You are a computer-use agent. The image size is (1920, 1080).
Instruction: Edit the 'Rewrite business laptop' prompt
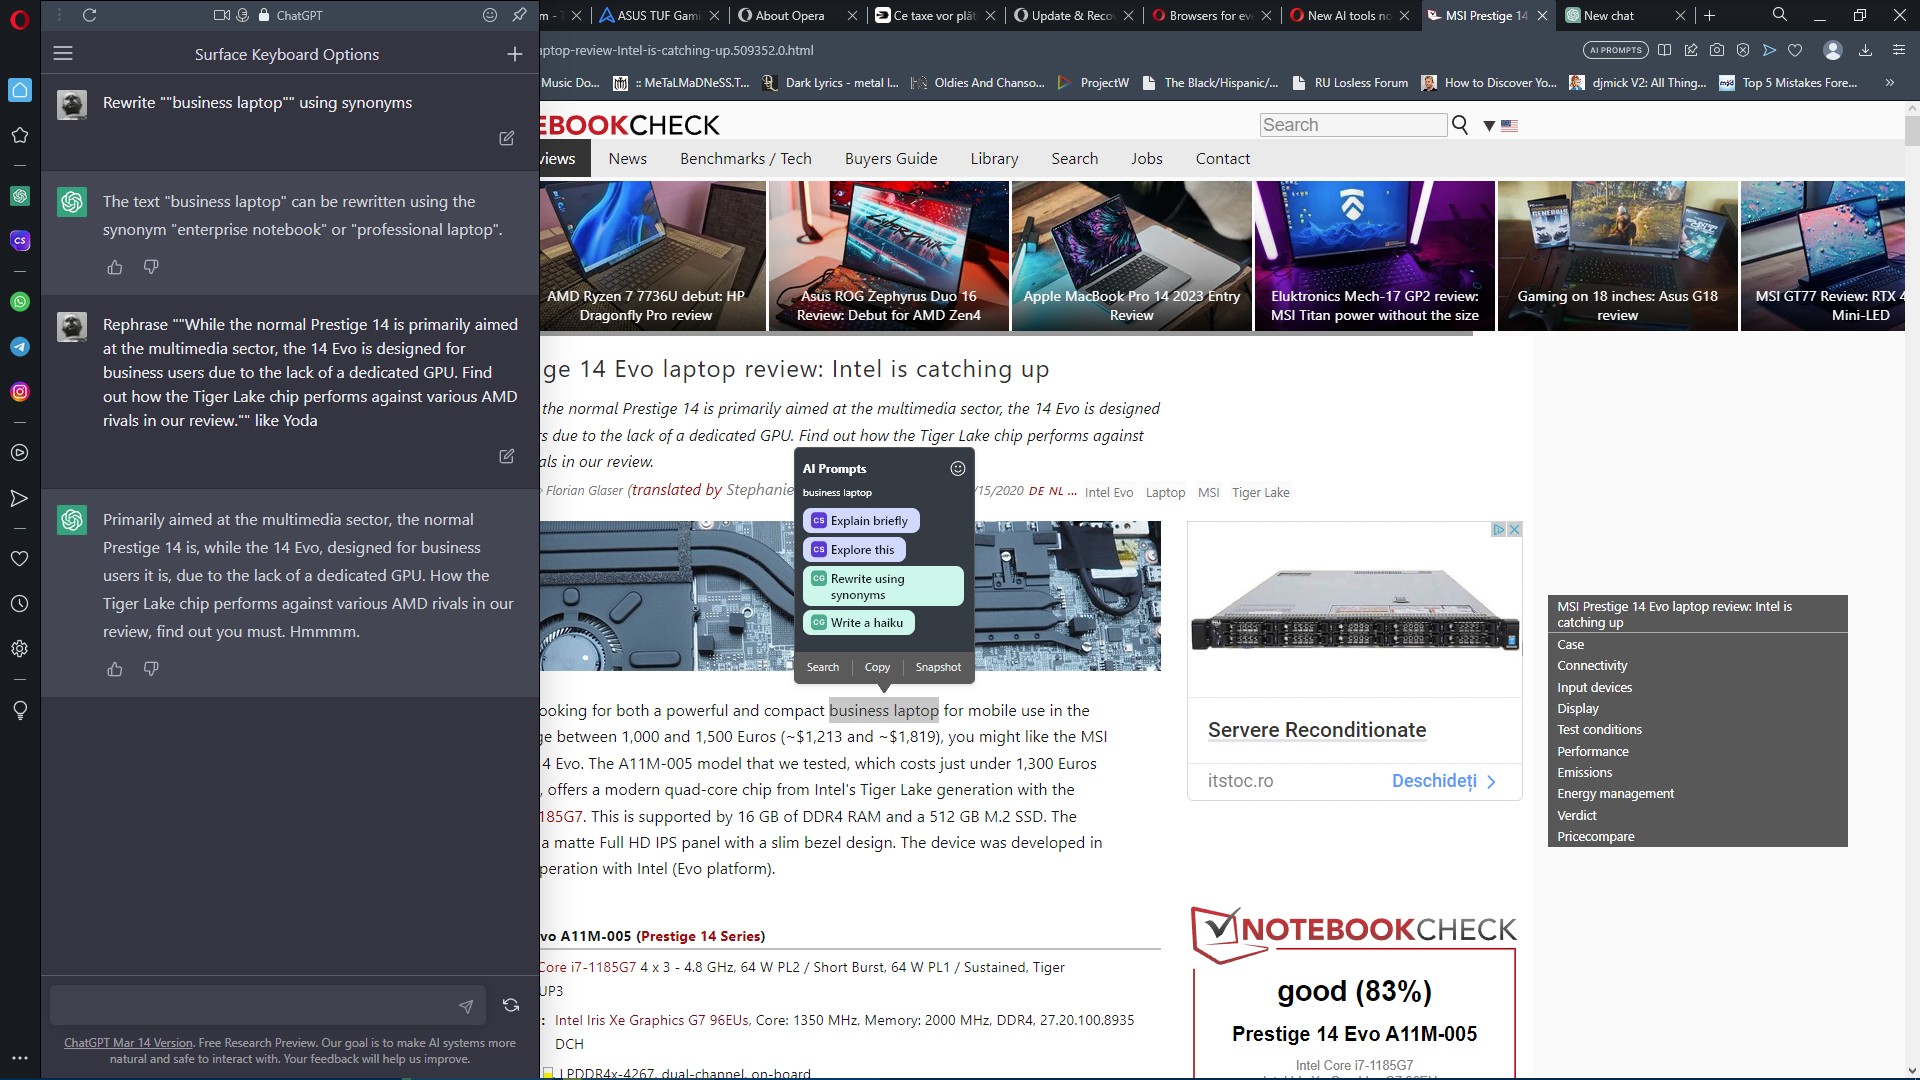click(x=507, y=138)
